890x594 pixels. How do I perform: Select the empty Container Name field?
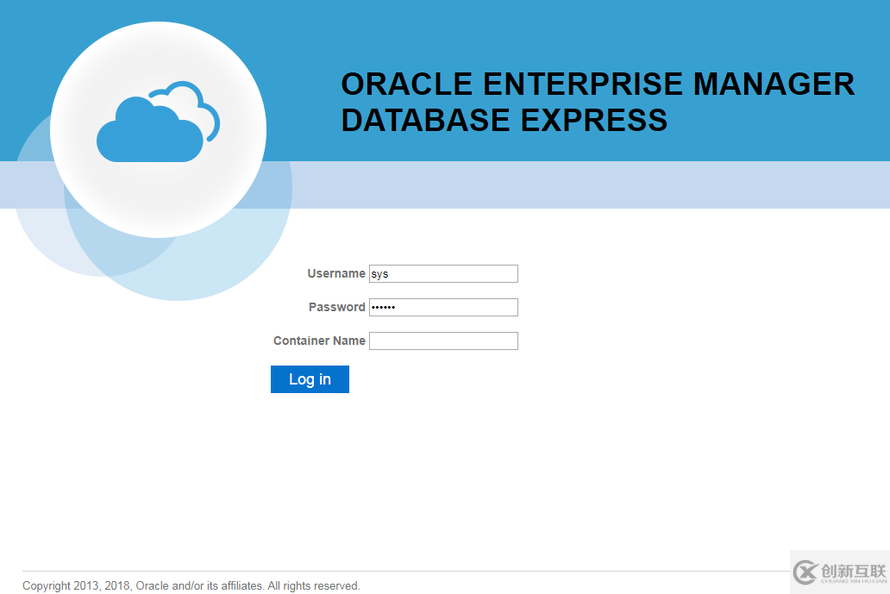[x=443, y=340]
